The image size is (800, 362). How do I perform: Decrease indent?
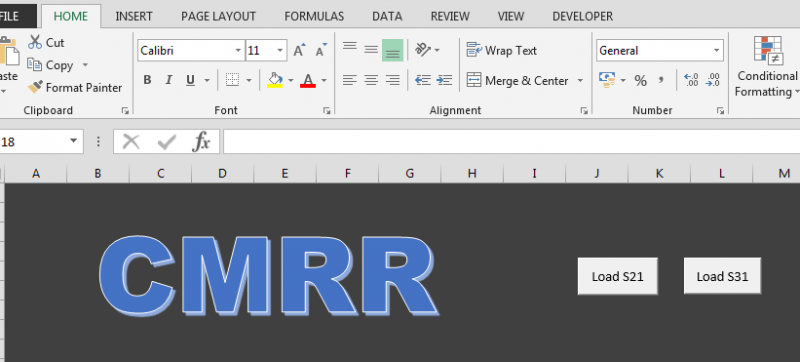(423, 80)
